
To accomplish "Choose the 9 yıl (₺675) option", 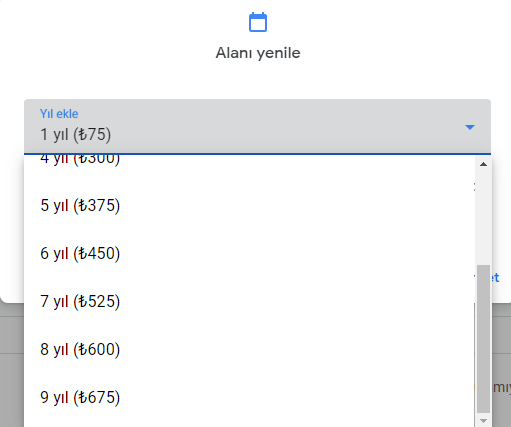I will coord(249,397).
